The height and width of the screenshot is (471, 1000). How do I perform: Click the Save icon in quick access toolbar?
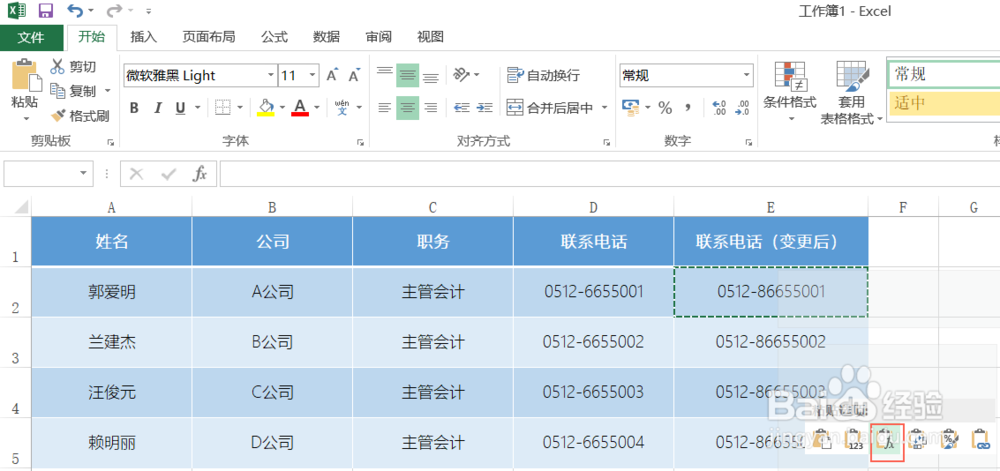tap(46, 11)
